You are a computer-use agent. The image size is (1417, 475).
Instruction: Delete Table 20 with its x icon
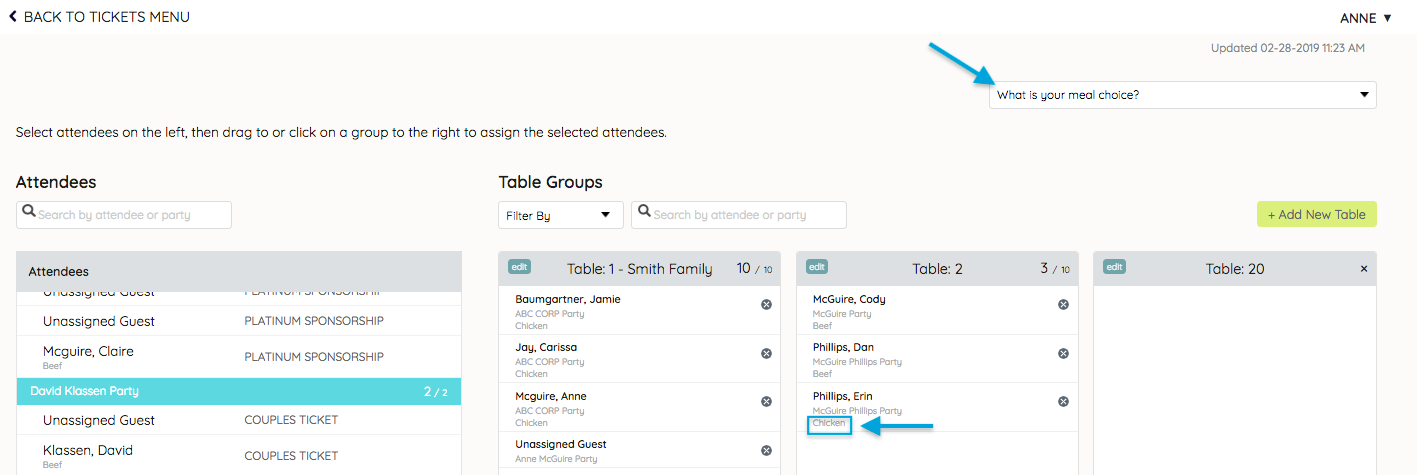click(1364, 269)
